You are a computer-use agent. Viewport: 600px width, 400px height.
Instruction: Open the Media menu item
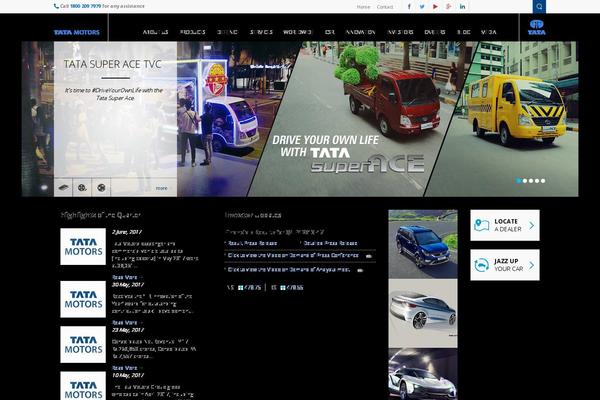489,32
